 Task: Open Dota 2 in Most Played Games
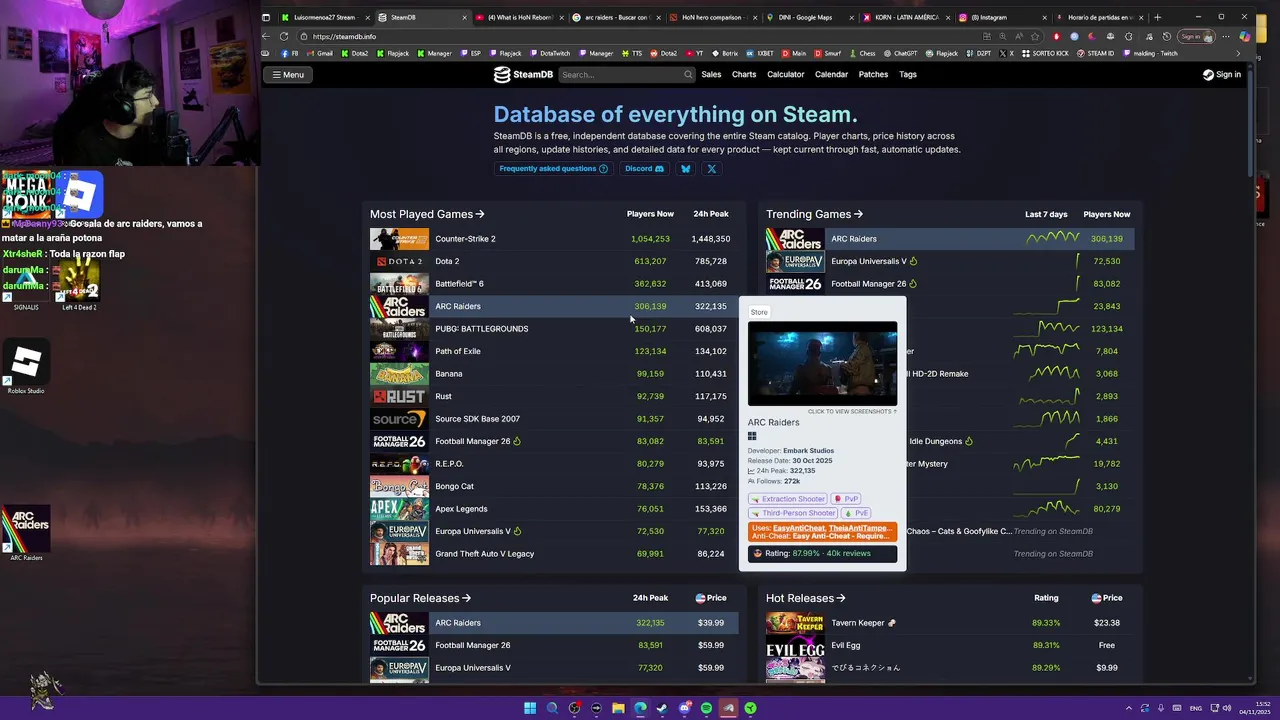coord(554,261)
